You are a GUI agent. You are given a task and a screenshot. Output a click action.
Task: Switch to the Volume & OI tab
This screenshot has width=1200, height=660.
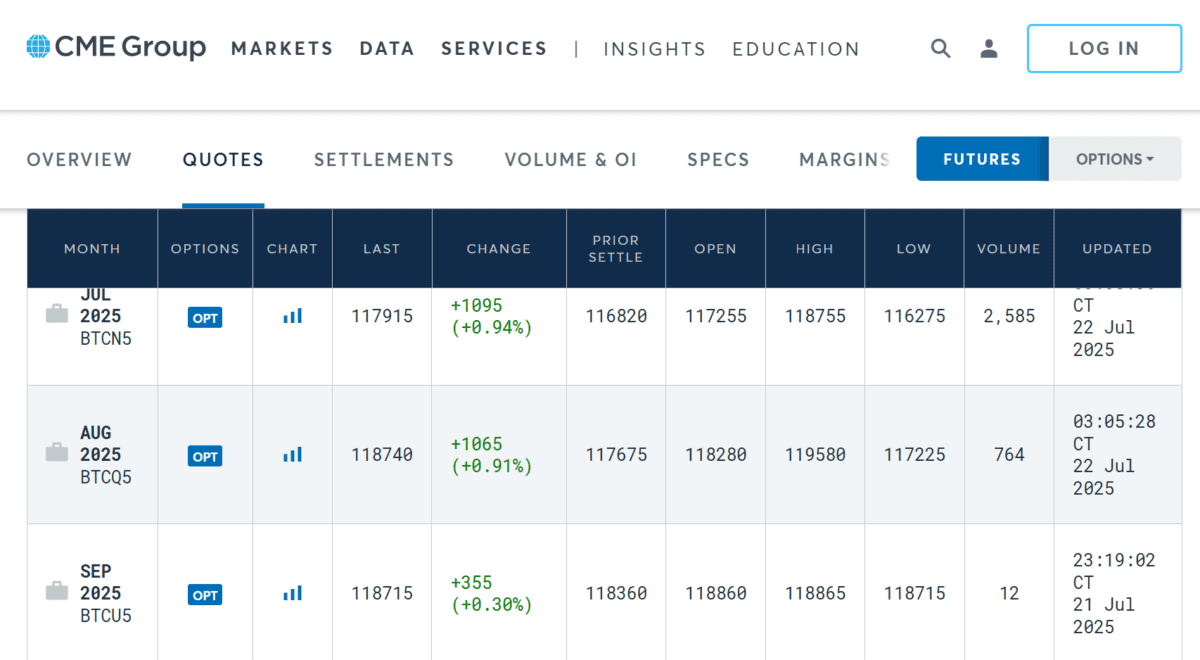point(570,160)
